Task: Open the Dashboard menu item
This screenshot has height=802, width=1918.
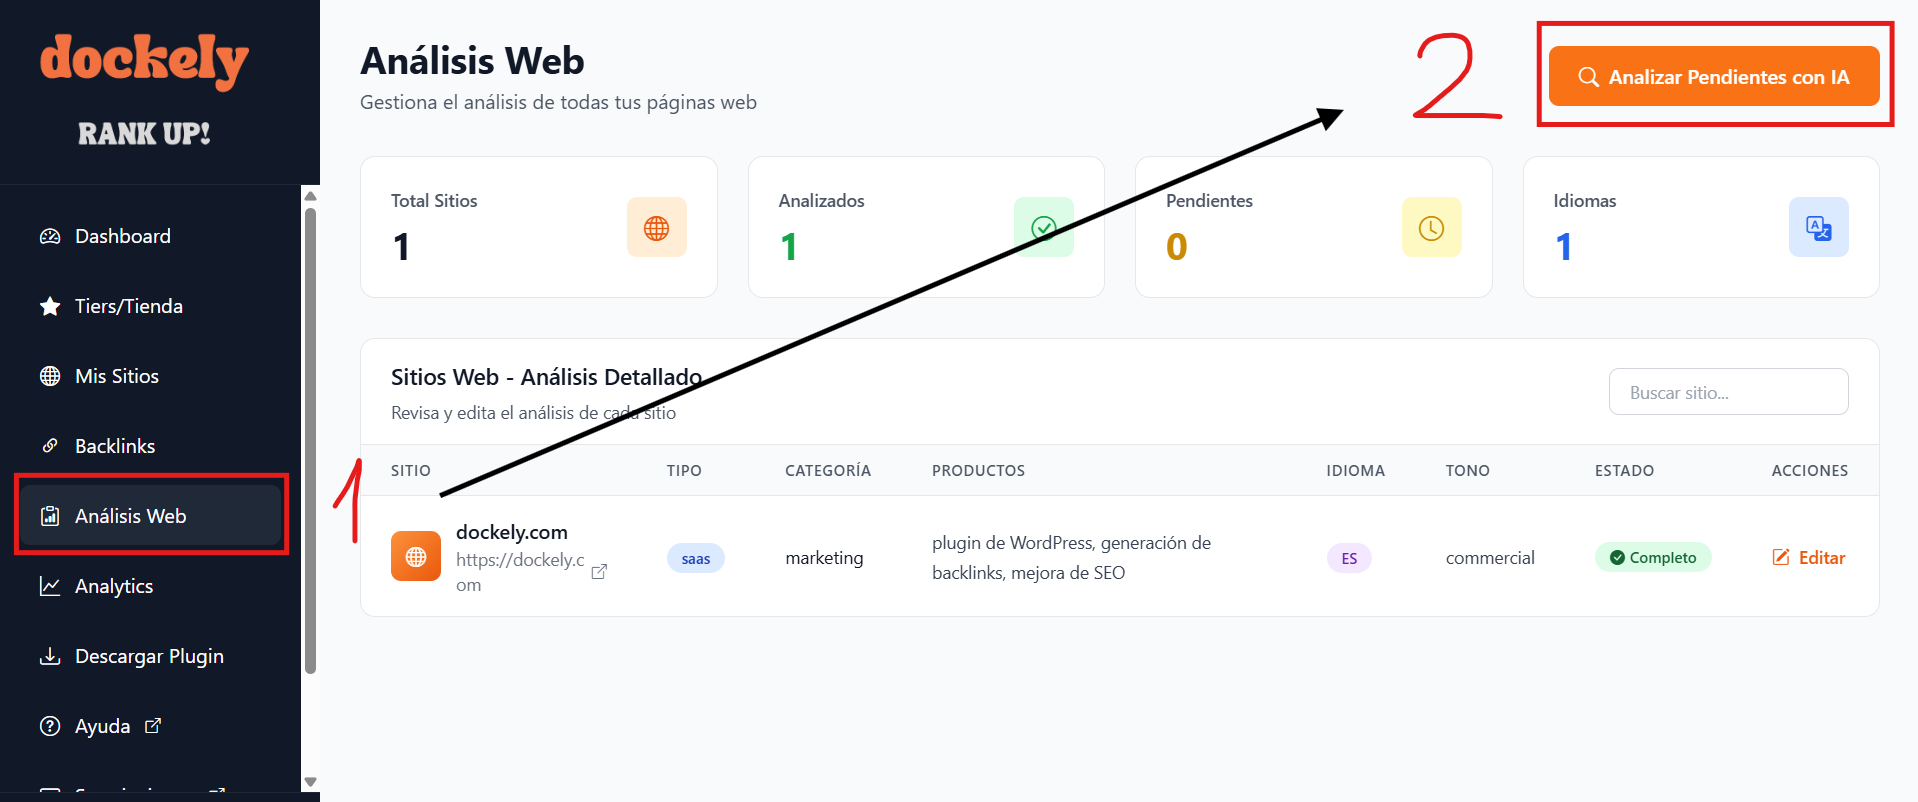Action: 122,236
